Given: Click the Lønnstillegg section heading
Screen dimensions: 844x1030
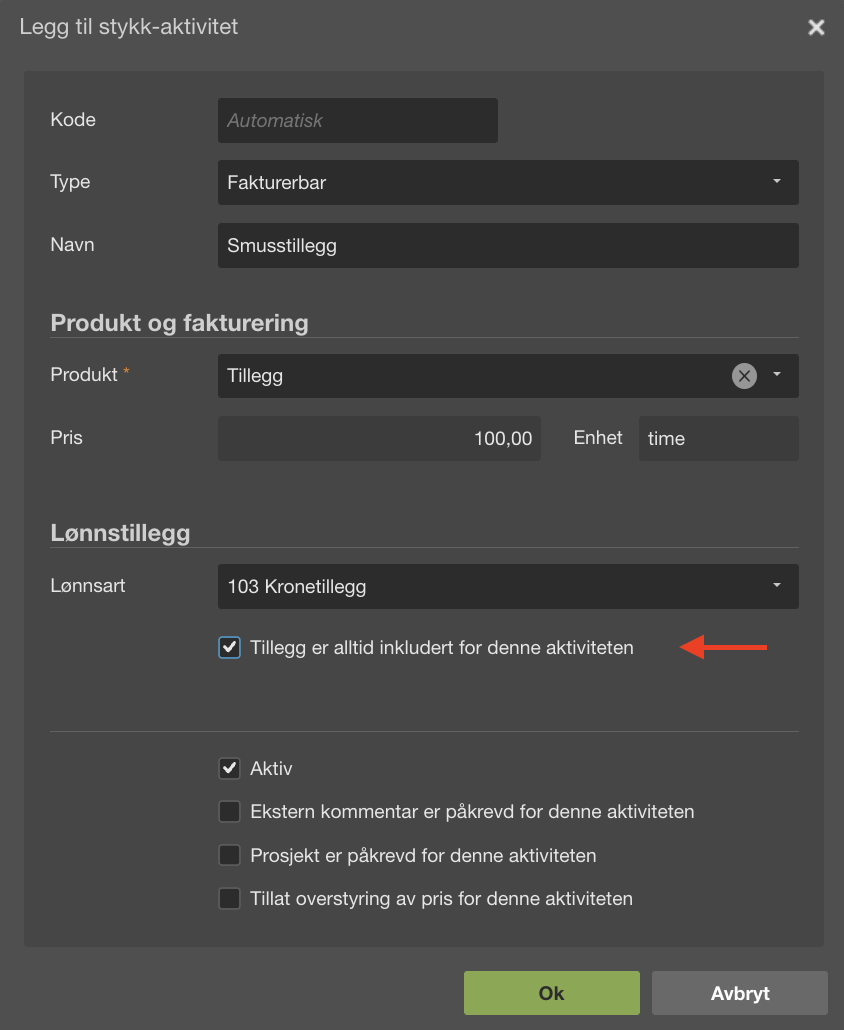Looking at the screenshot, I should tap(120, 533).
